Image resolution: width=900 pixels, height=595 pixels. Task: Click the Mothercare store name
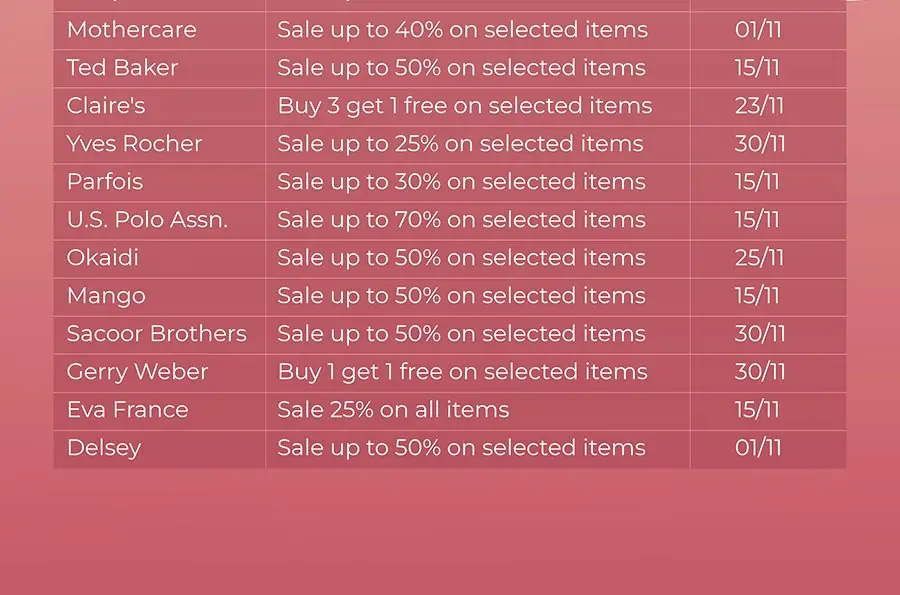point(131,30)
